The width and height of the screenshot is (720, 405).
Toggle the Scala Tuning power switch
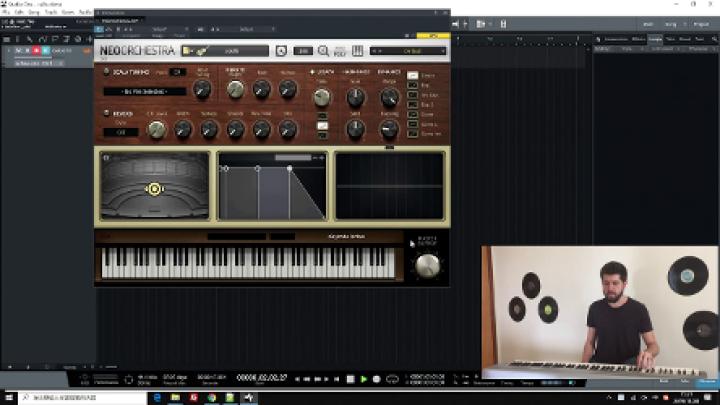coord(106,72)
